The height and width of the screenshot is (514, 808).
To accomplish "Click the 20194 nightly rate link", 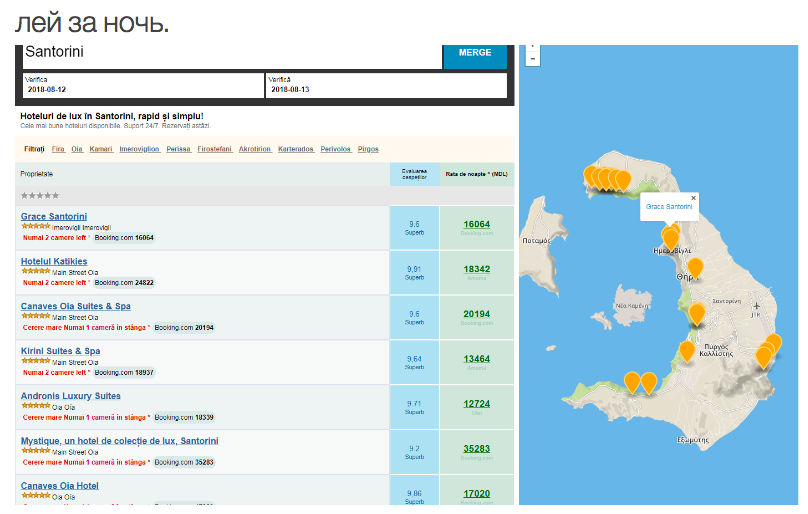I will pyautogui.click(x=477, y=314).
